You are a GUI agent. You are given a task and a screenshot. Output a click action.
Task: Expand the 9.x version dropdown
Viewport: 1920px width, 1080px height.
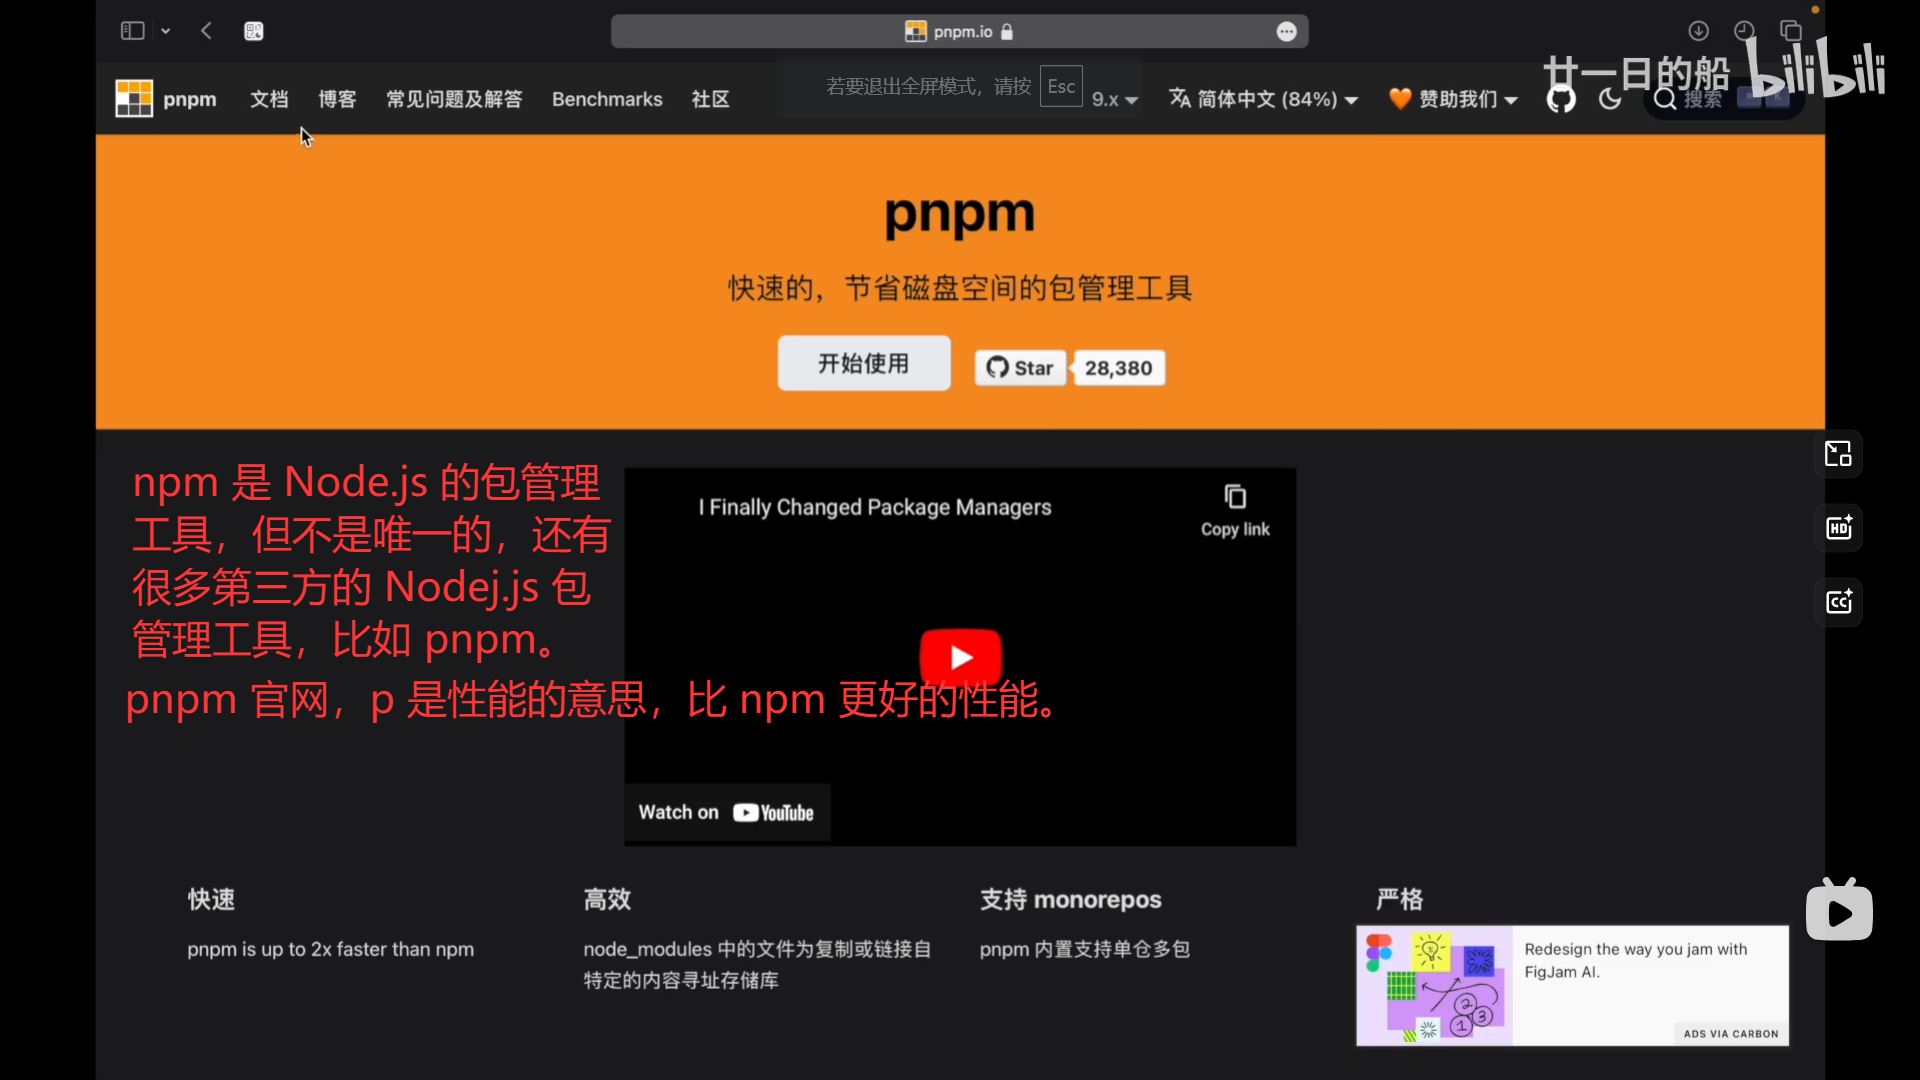point(1115,99)
